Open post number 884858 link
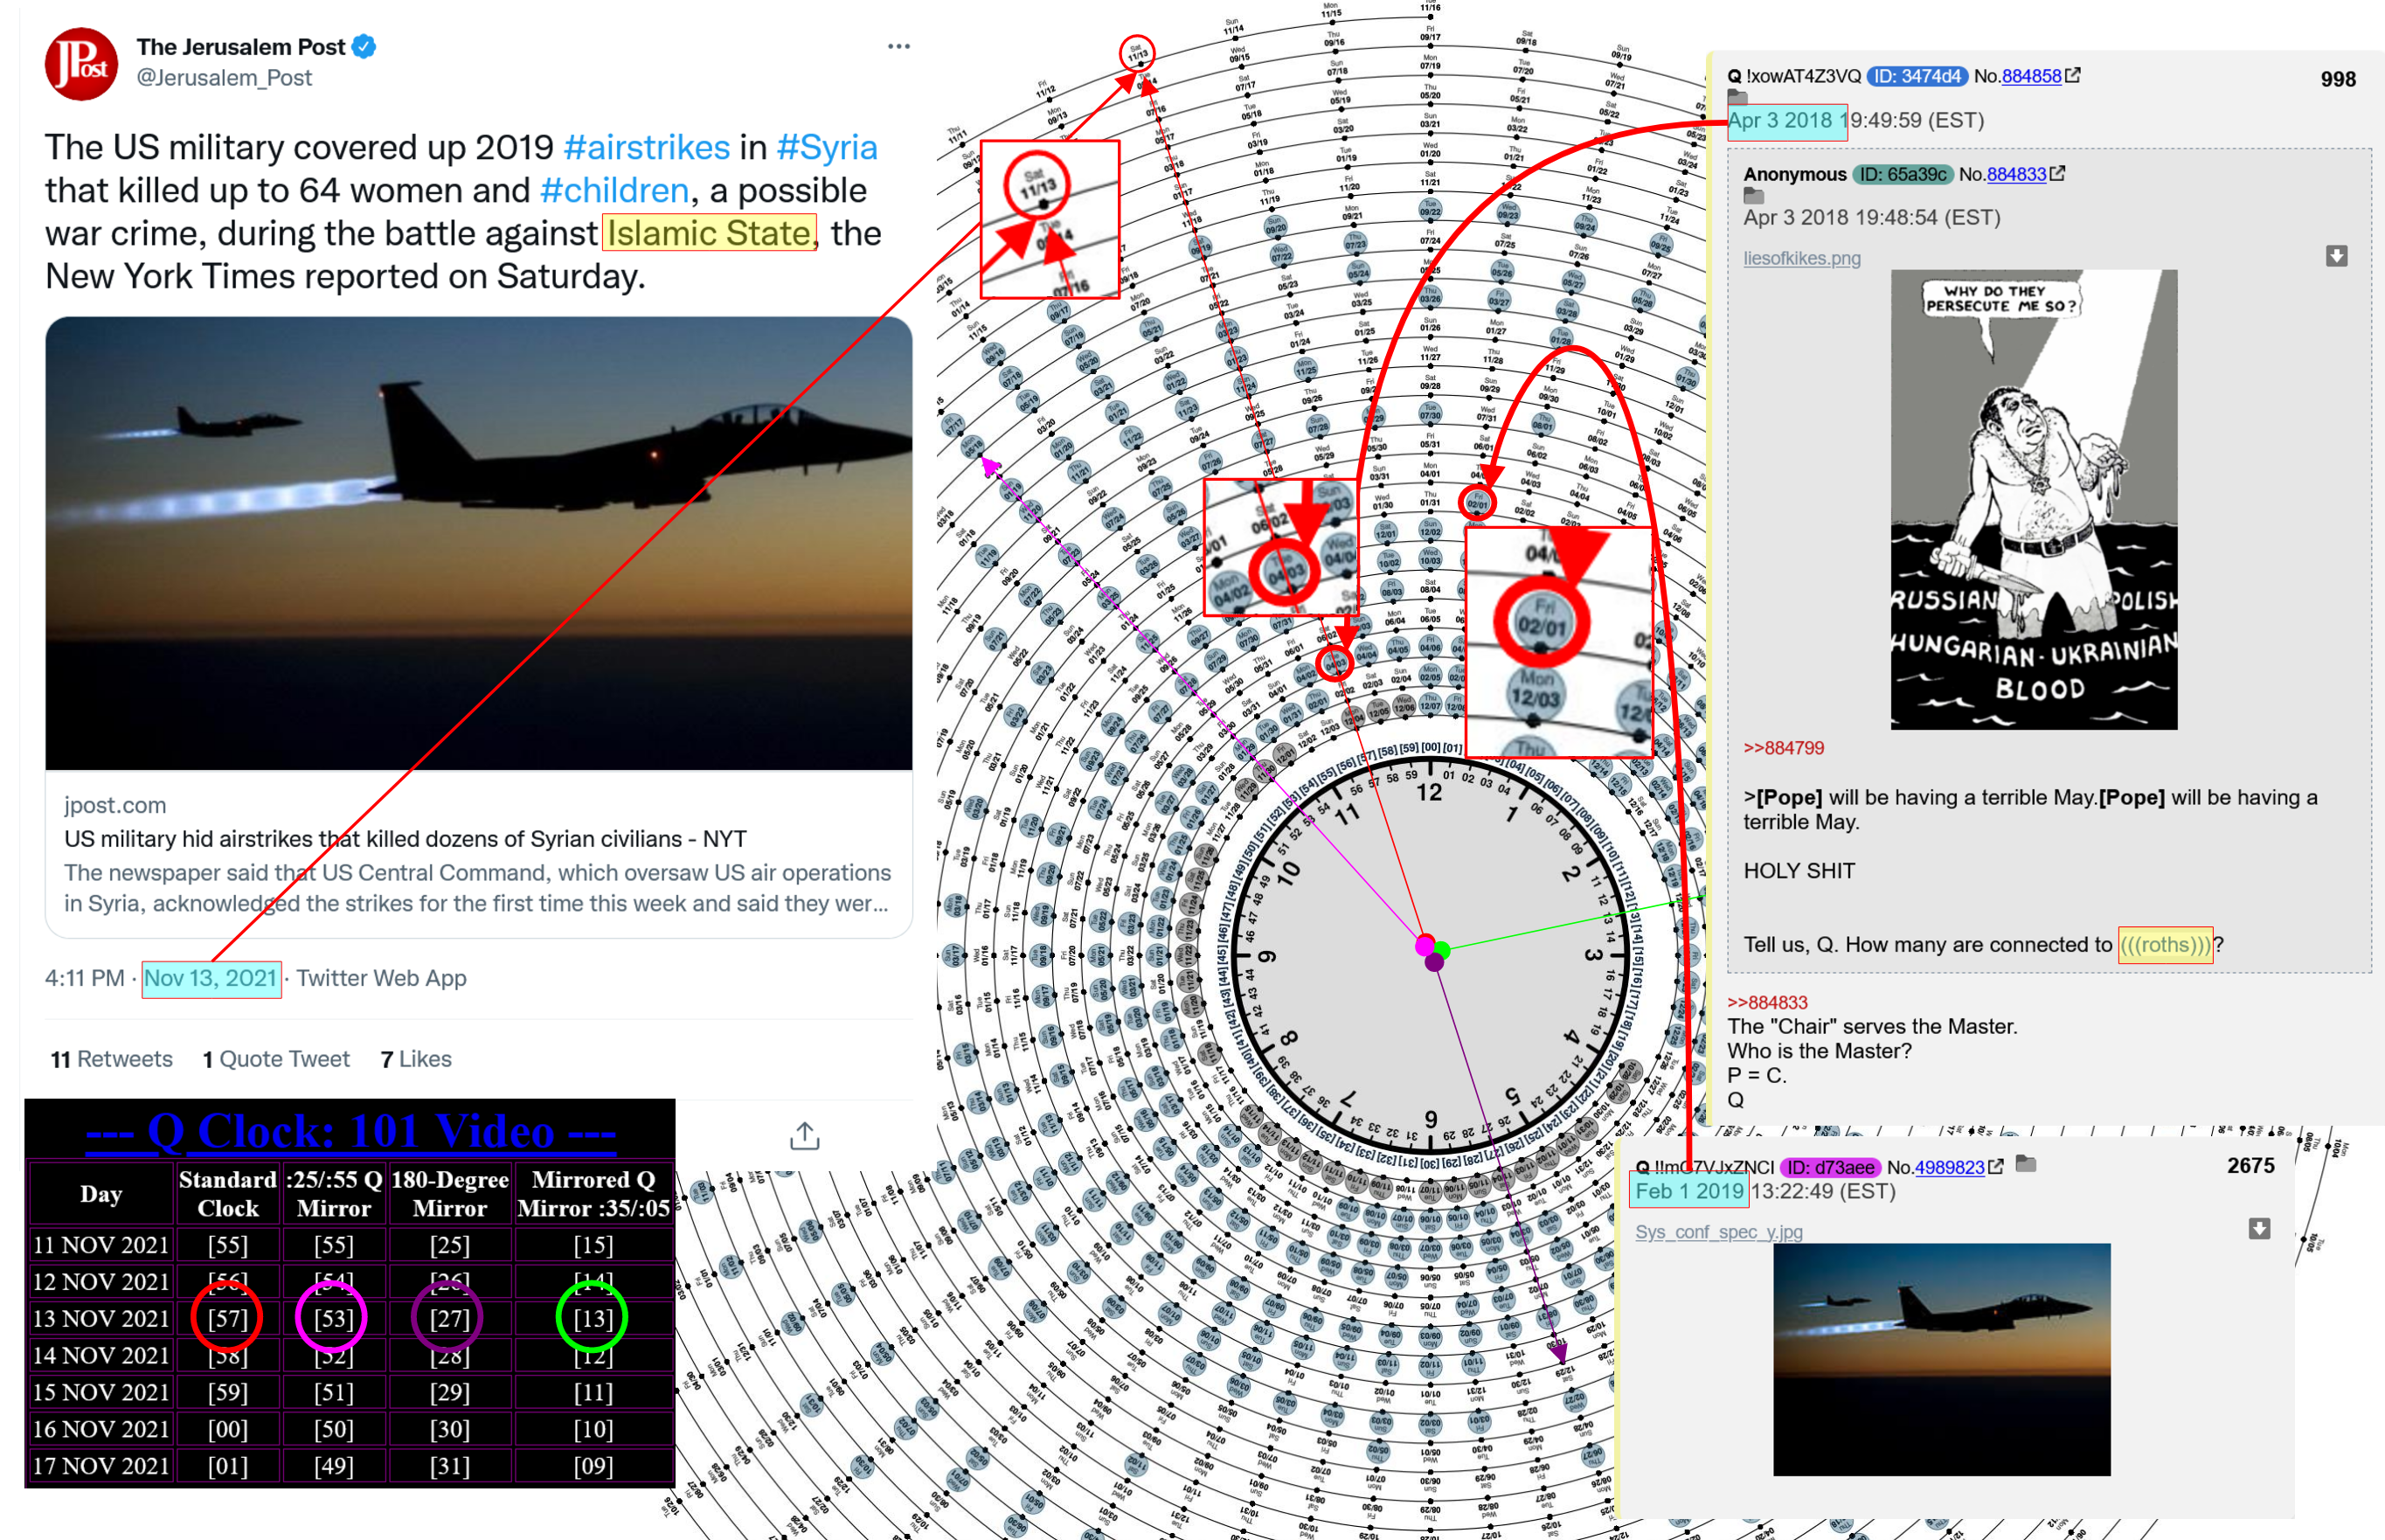The image size is (2385, 1540). 2031,76
